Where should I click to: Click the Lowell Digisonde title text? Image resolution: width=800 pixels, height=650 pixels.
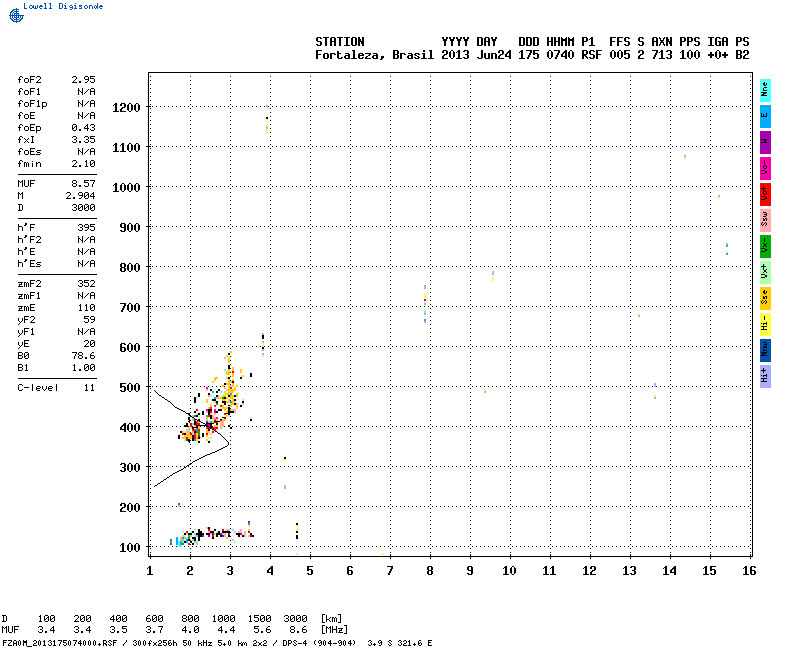pyautogui.click(x=63, y=6)
